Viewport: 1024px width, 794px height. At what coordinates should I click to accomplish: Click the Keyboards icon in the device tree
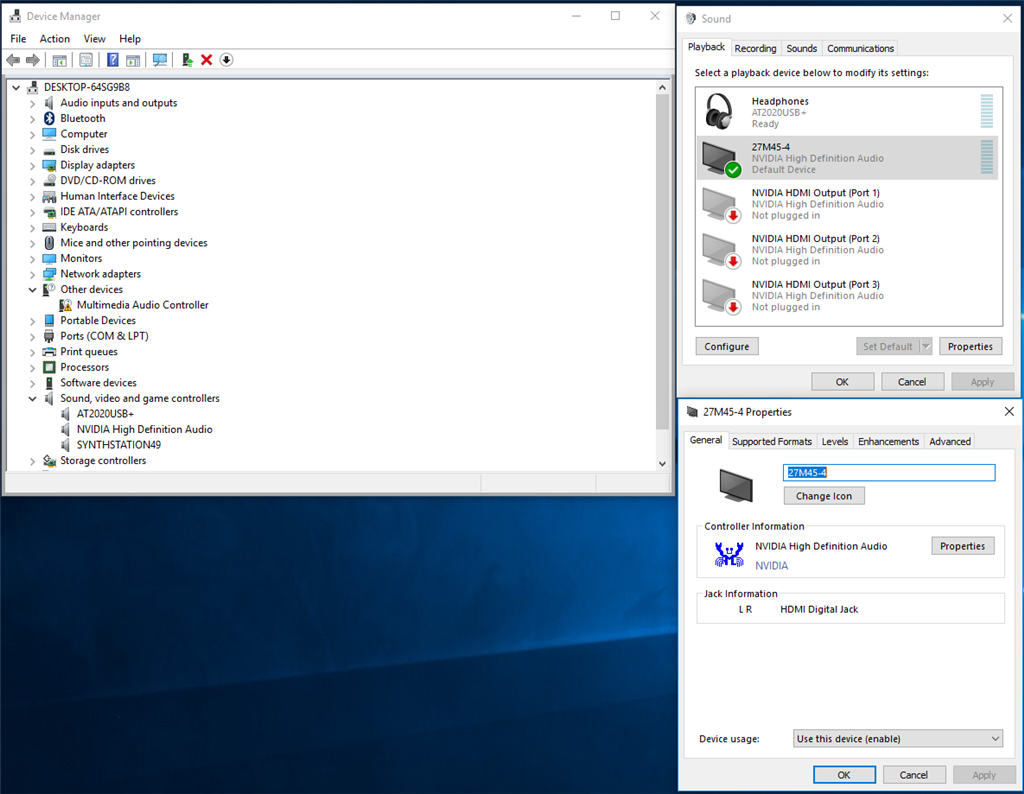pos(49,227)
